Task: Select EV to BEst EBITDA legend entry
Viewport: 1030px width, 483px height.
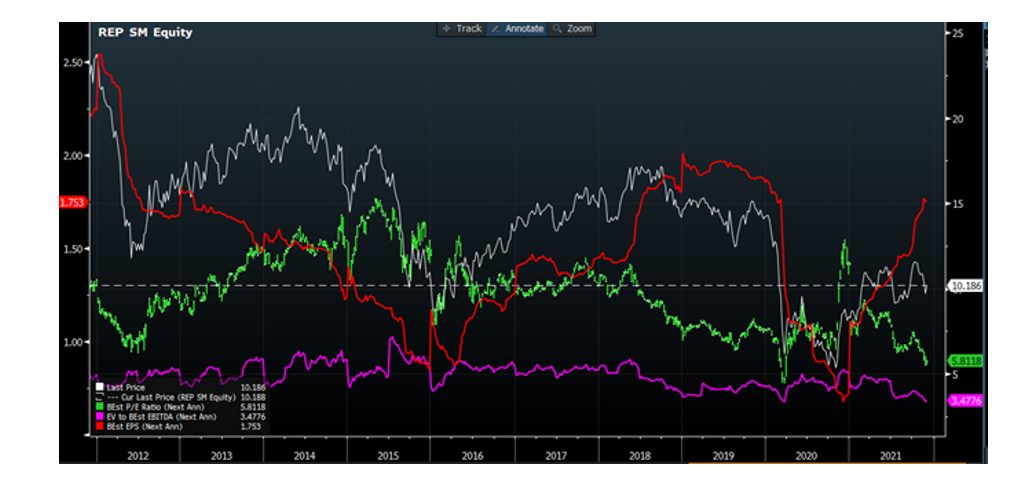Action: pyautogui.click(x=161, y=416)
